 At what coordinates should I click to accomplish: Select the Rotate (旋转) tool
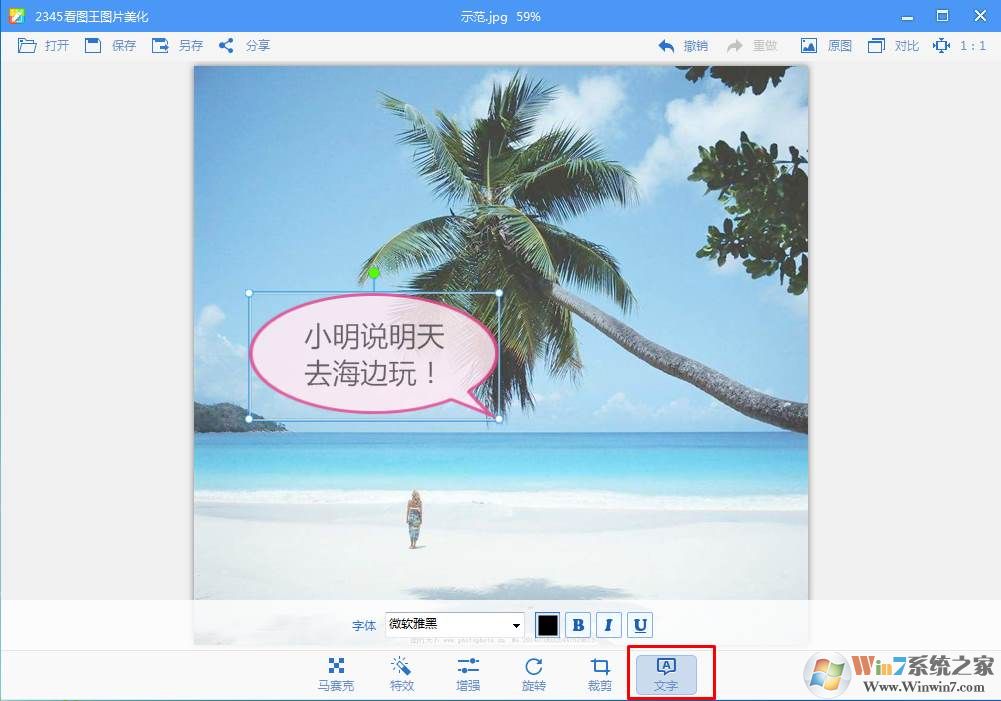click(534, 674)
